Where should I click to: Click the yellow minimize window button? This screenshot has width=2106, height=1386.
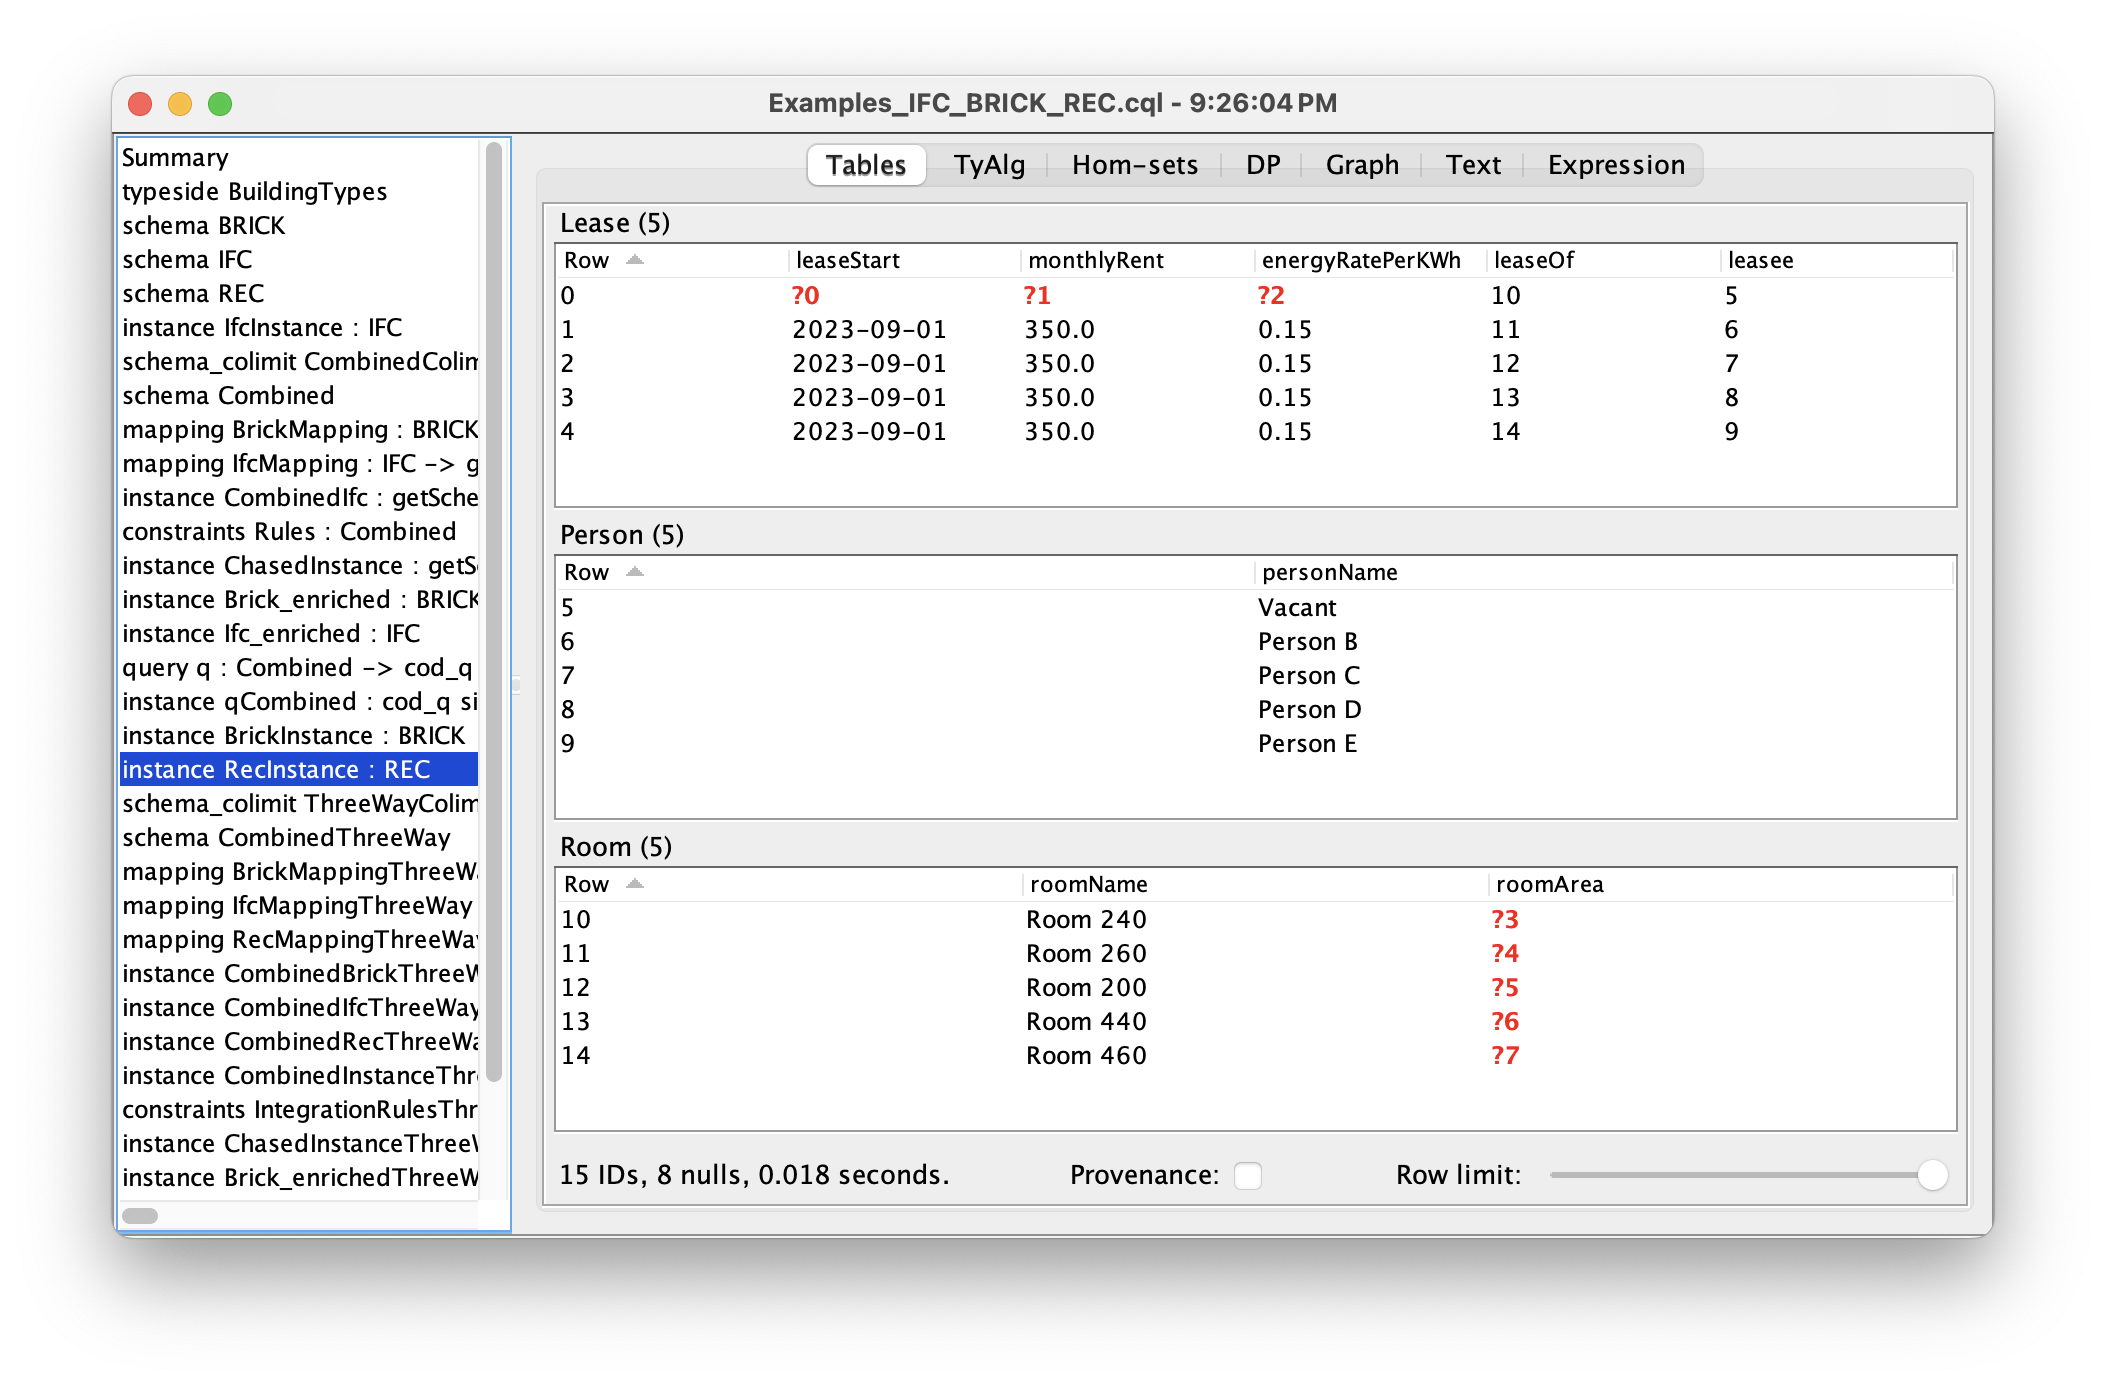(180, 104)
